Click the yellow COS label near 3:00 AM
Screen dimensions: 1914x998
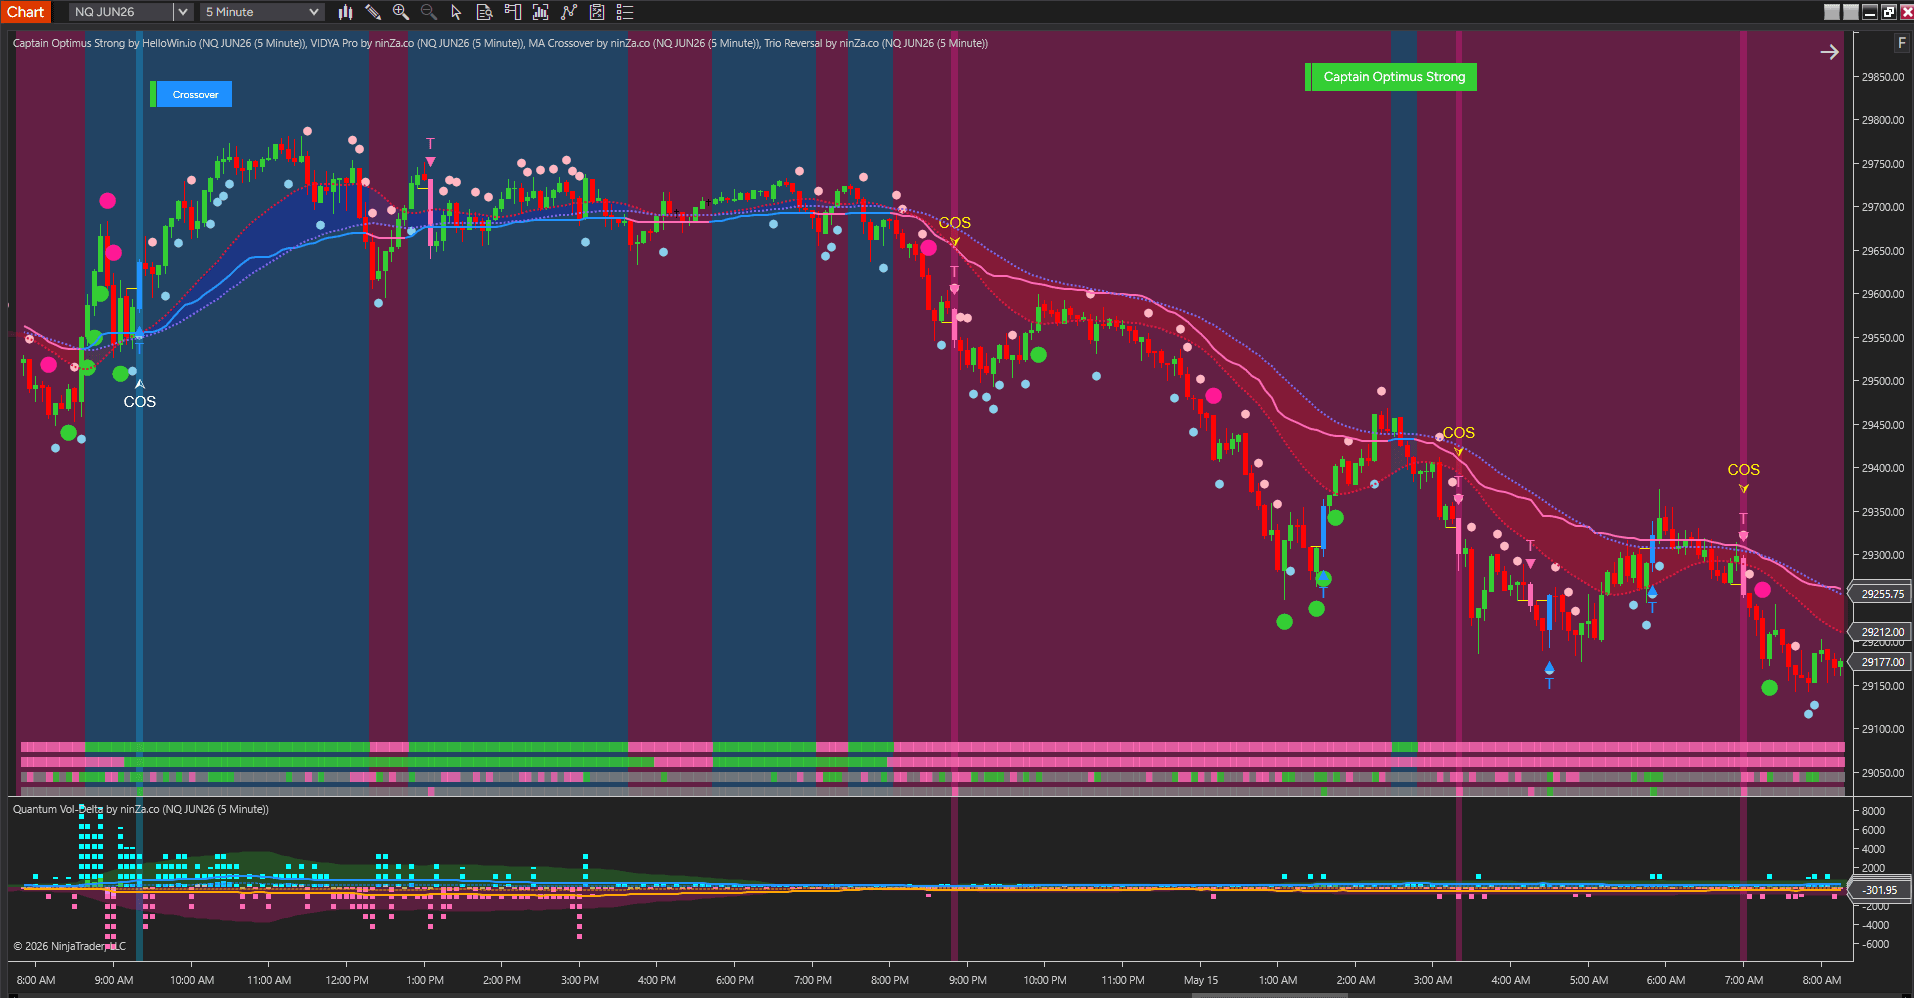pos(1458,433)
